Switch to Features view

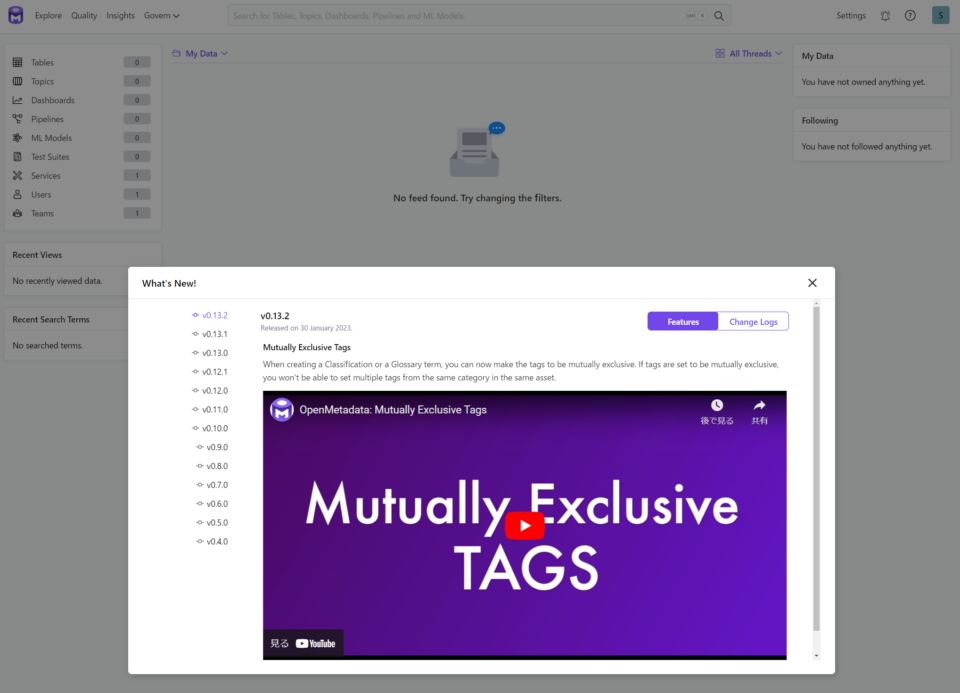tap(683, 321)
